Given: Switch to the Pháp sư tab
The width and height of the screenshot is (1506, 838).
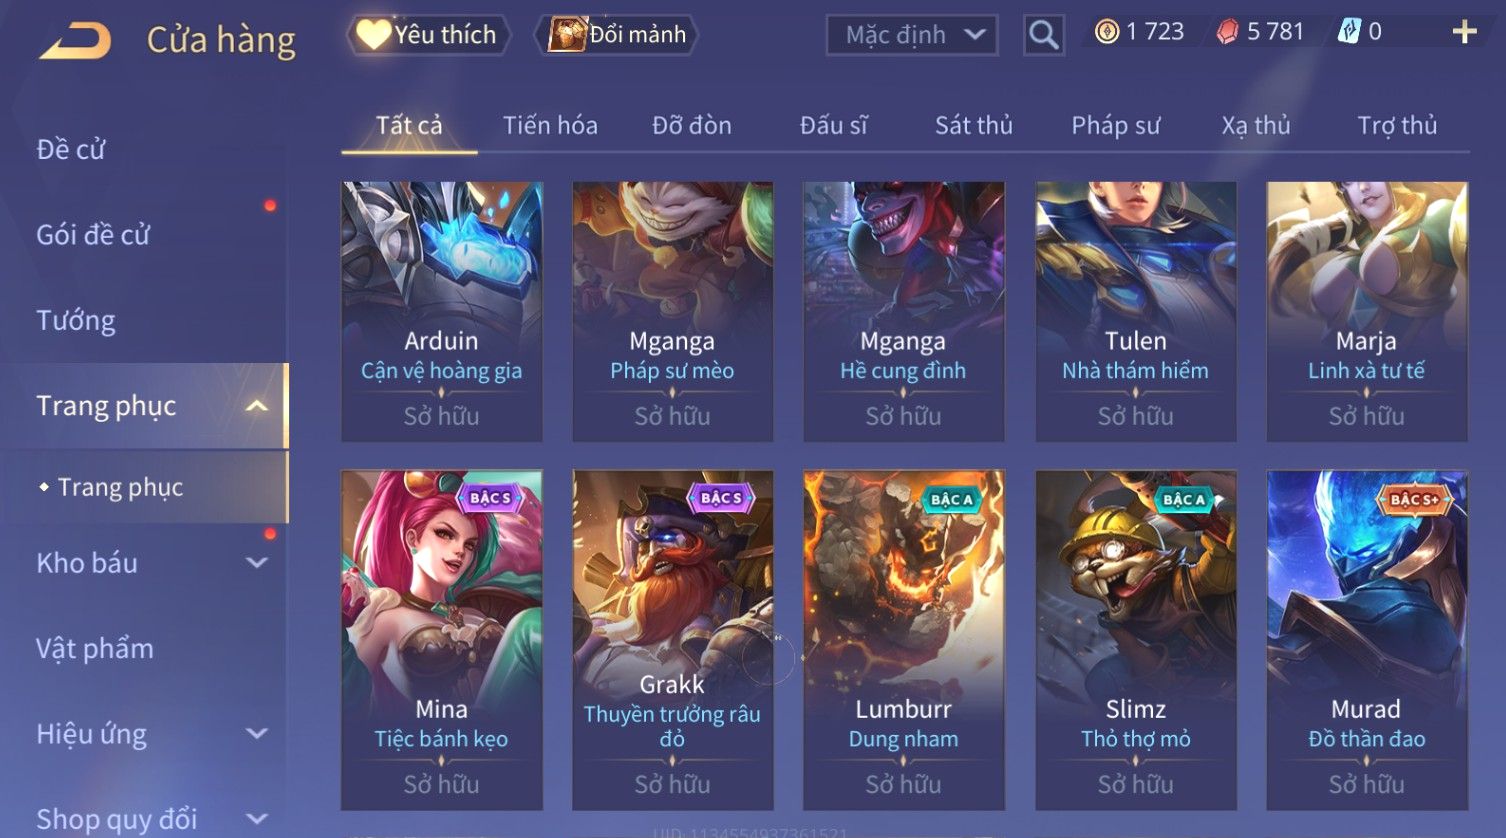Looking at the screenshot, I should 1116,126.
